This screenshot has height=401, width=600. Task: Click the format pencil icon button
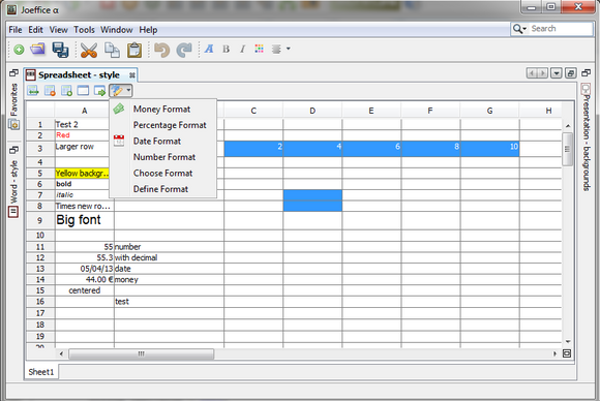[117, 91]
